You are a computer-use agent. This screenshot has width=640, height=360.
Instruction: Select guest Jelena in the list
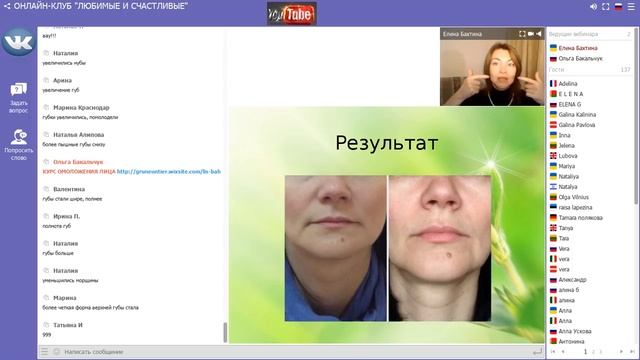pos(566,146)
